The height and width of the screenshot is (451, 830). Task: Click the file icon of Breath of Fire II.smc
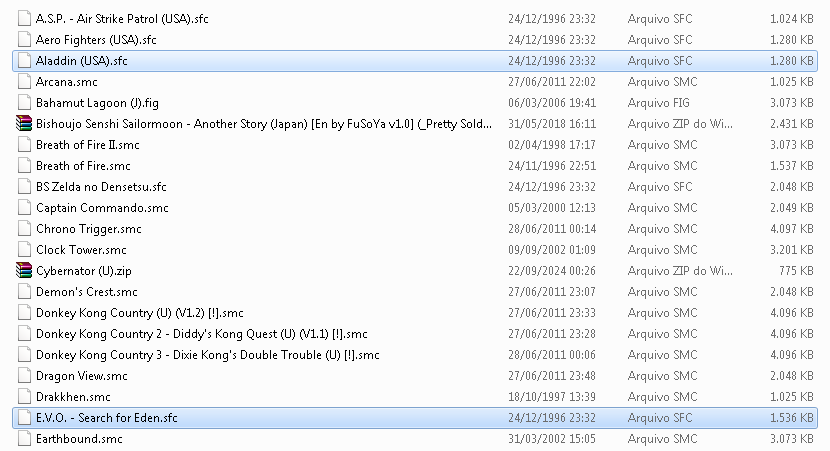pyautogui.click(x=24, y=145)
